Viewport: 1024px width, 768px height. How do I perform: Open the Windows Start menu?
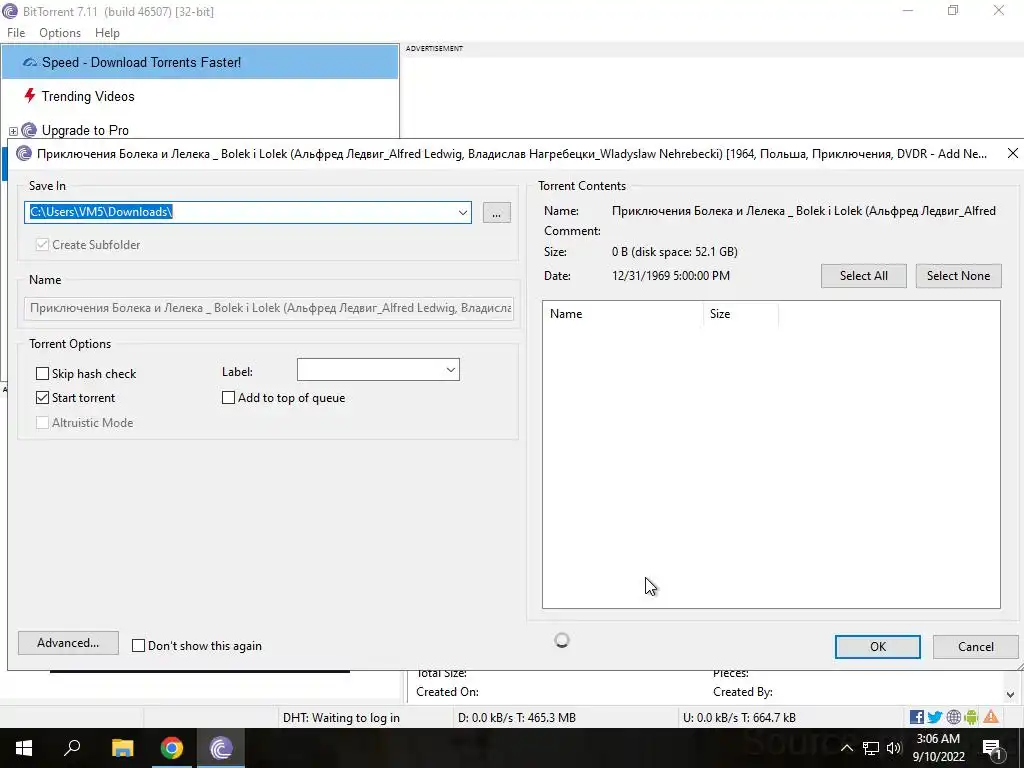point(24,748)
